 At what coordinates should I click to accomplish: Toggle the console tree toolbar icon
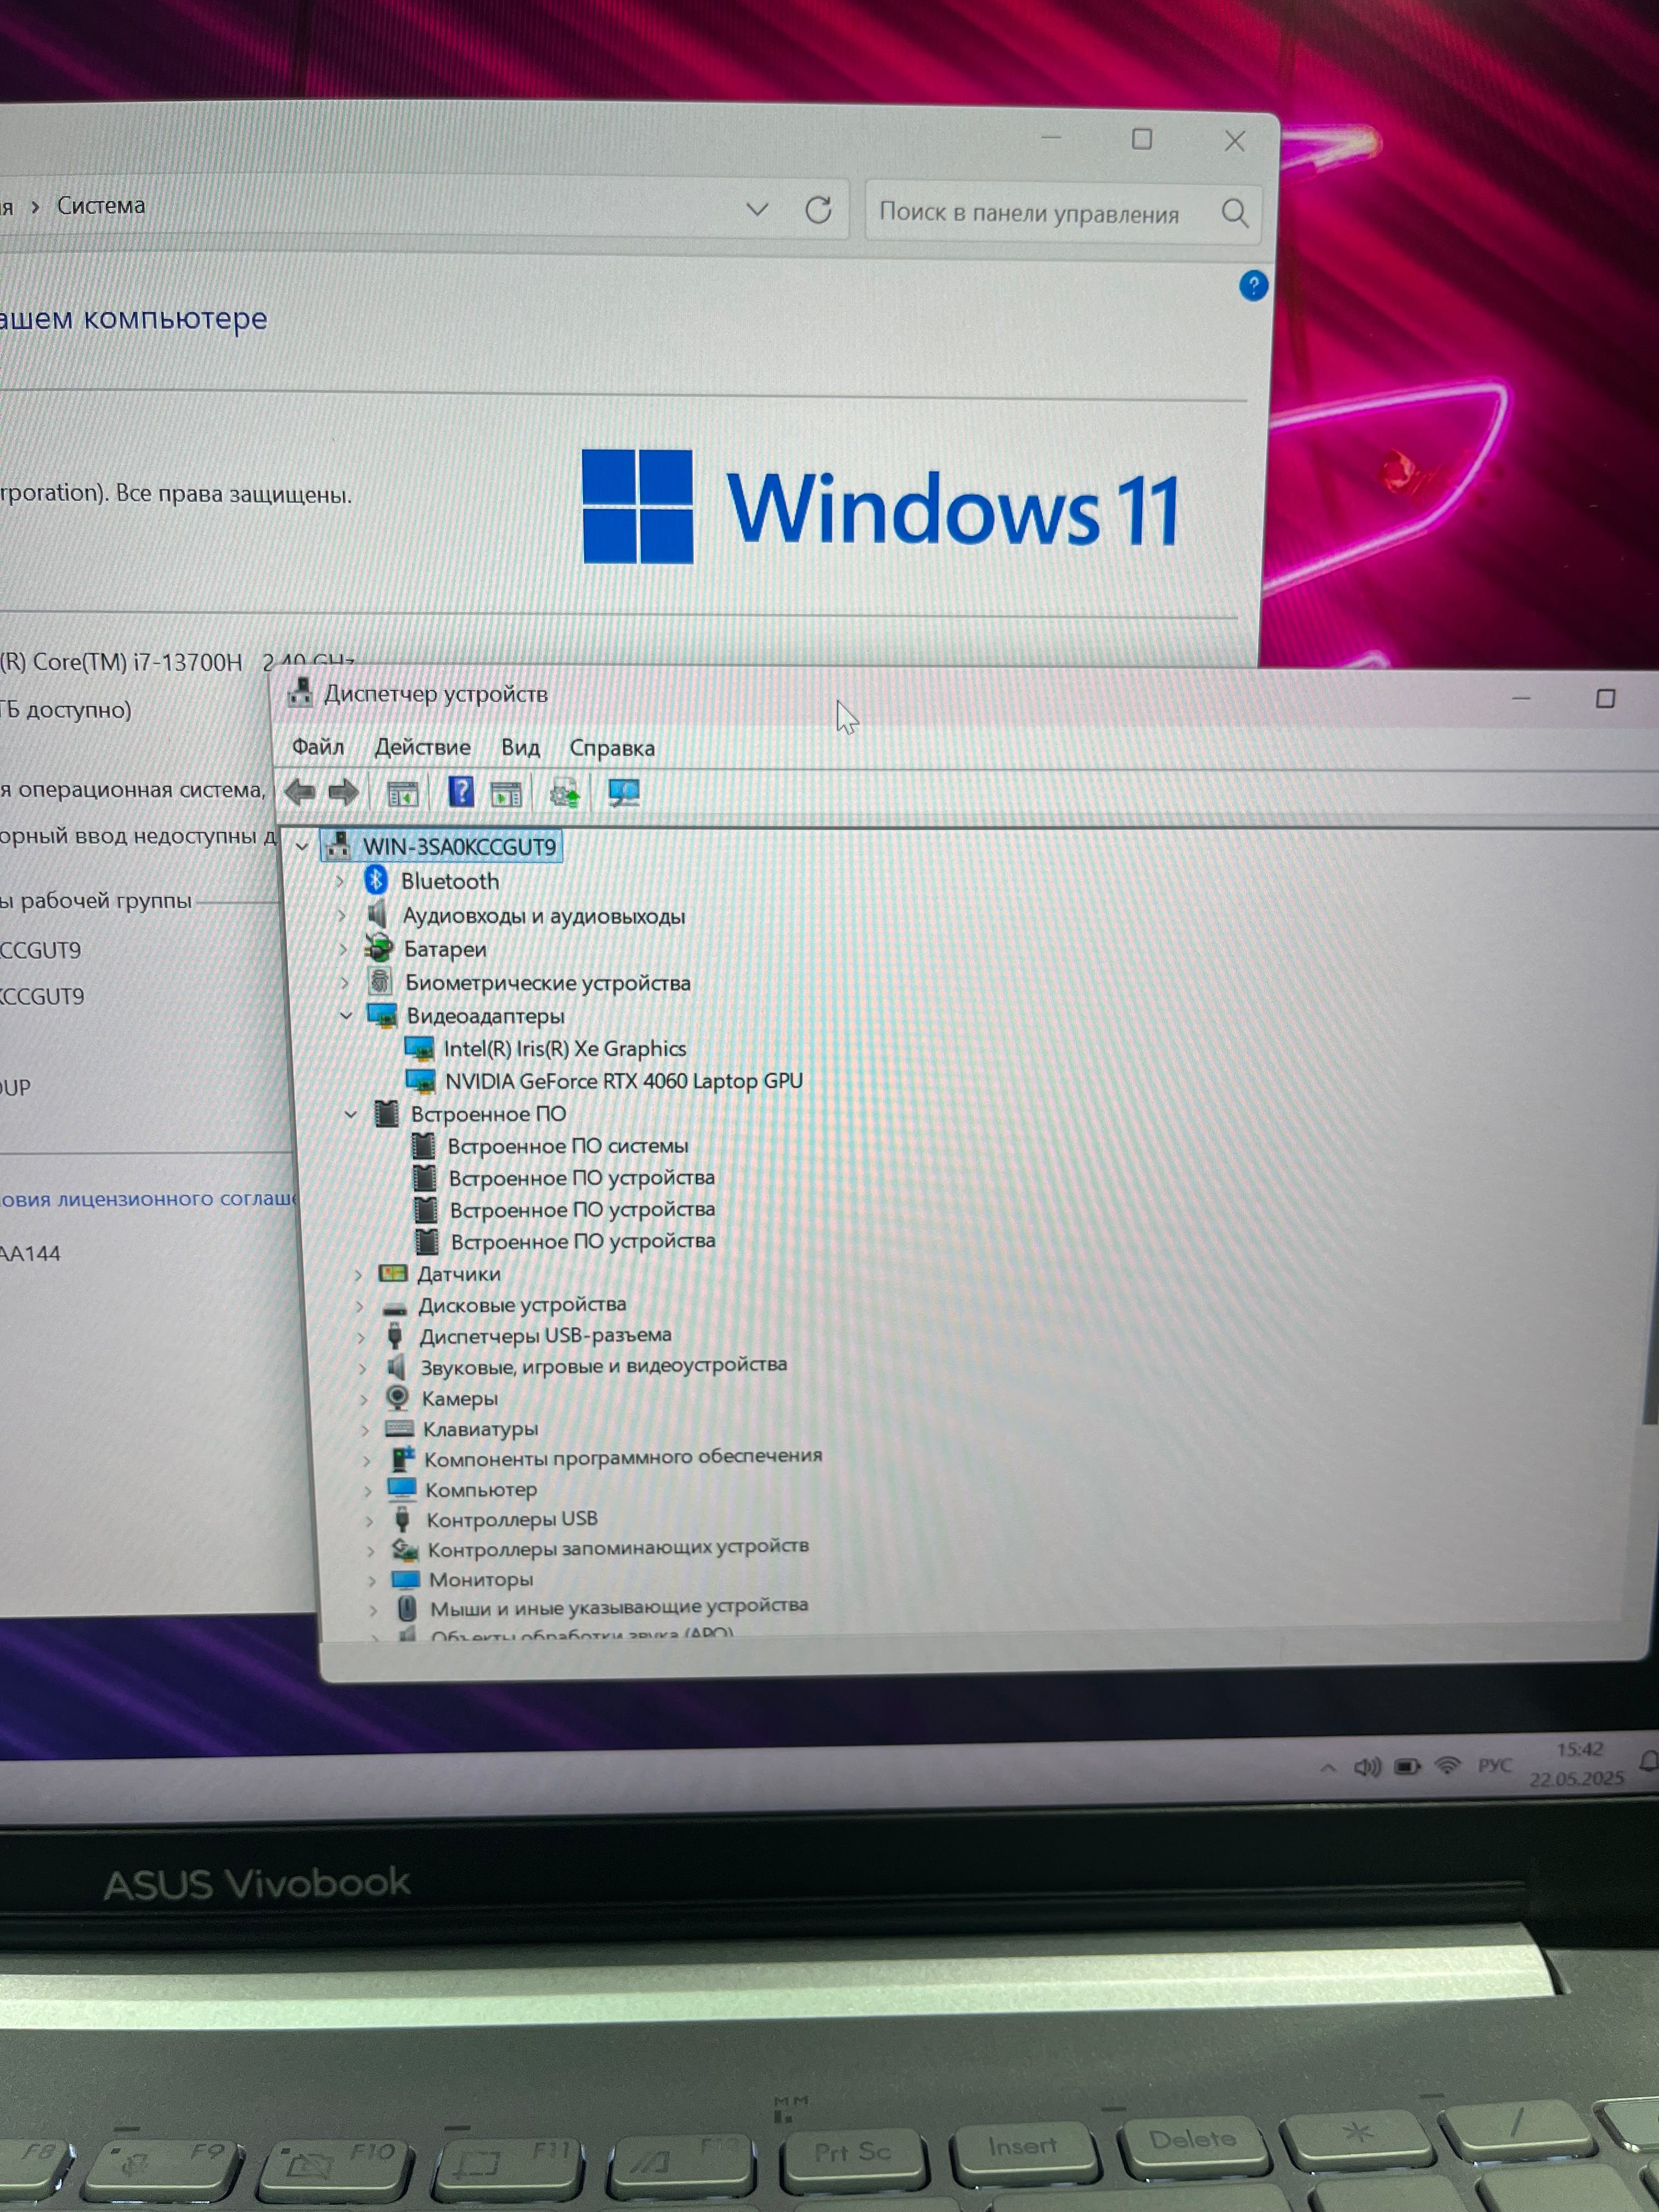[x=403, y=794]
